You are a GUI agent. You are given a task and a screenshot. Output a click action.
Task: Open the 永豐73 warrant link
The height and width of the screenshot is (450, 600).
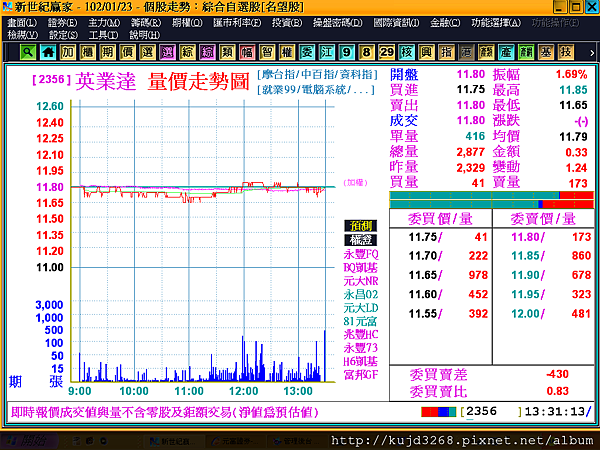pyautogui.click(x=361, y=348)
